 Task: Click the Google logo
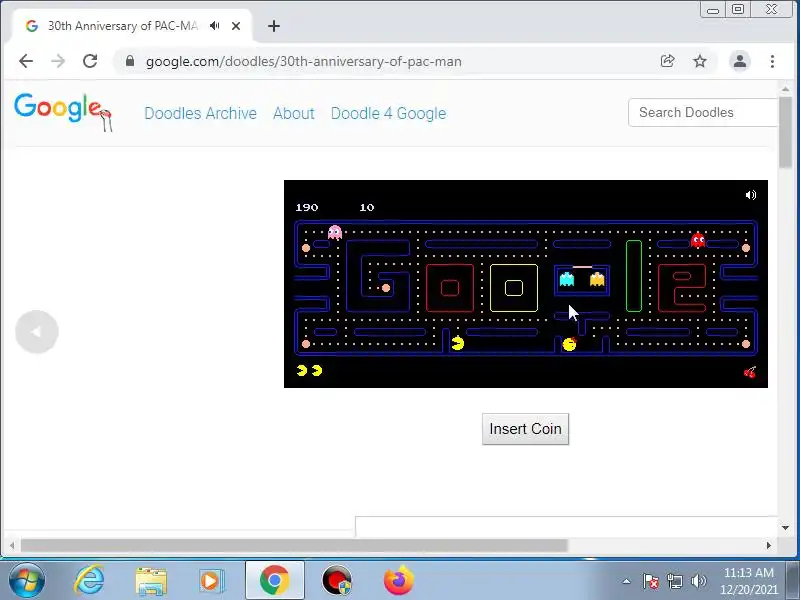coord(62,112)
